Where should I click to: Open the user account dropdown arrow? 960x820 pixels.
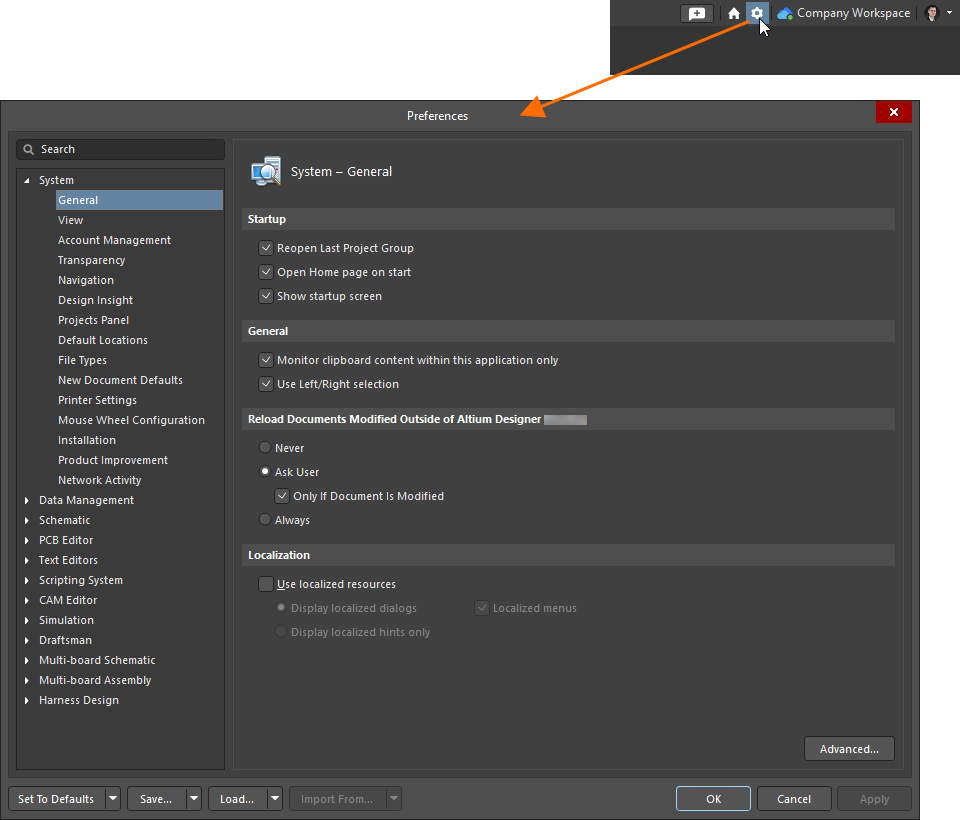coord(950,13)
